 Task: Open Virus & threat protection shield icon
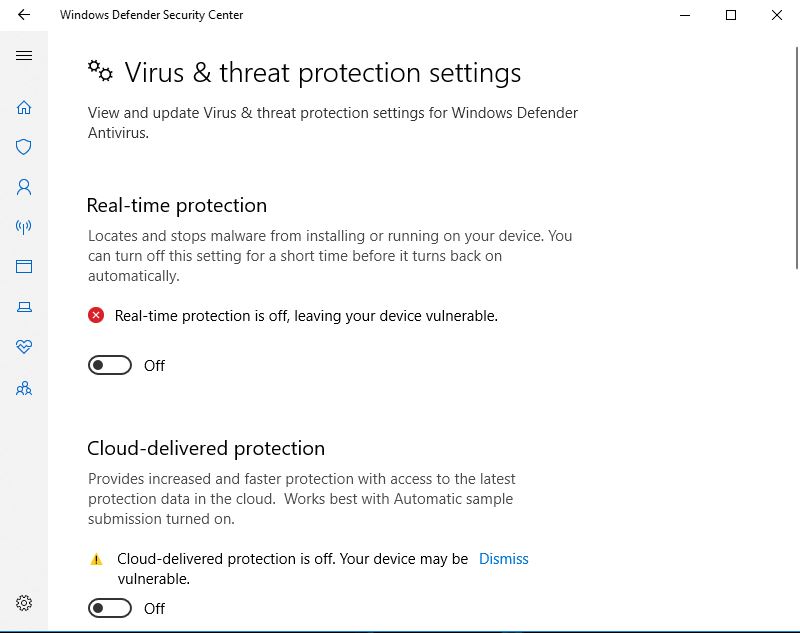[24, 147]
